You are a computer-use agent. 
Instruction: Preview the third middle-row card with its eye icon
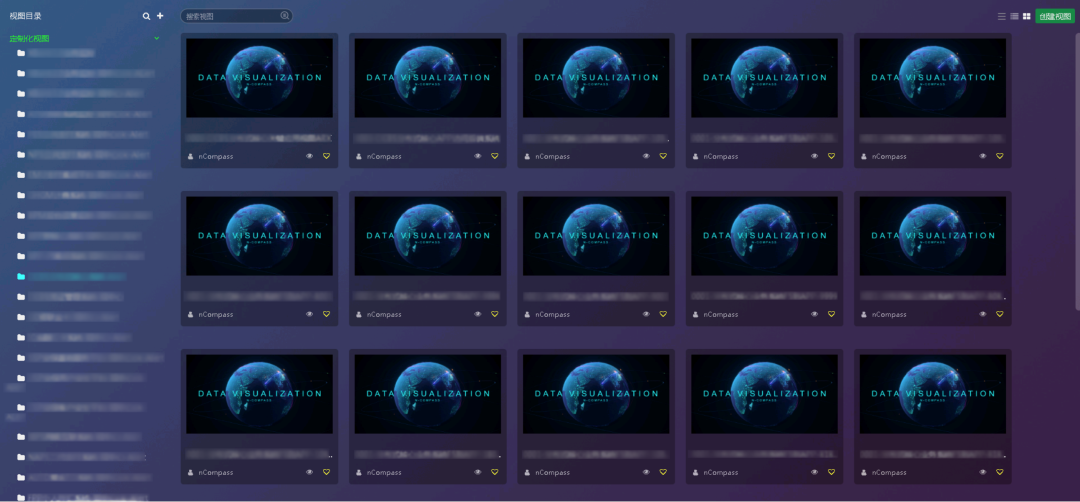tap(646, 314)
